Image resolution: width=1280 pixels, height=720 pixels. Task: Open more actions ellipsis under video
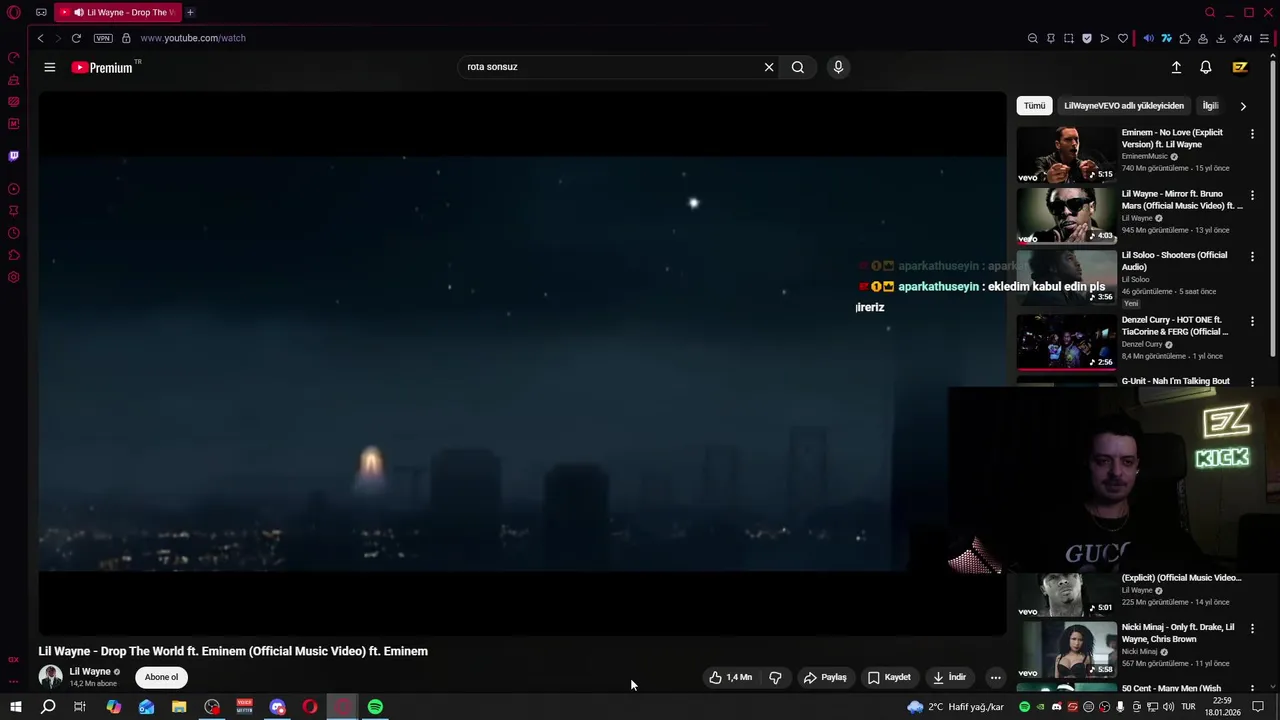pos(995,677)
